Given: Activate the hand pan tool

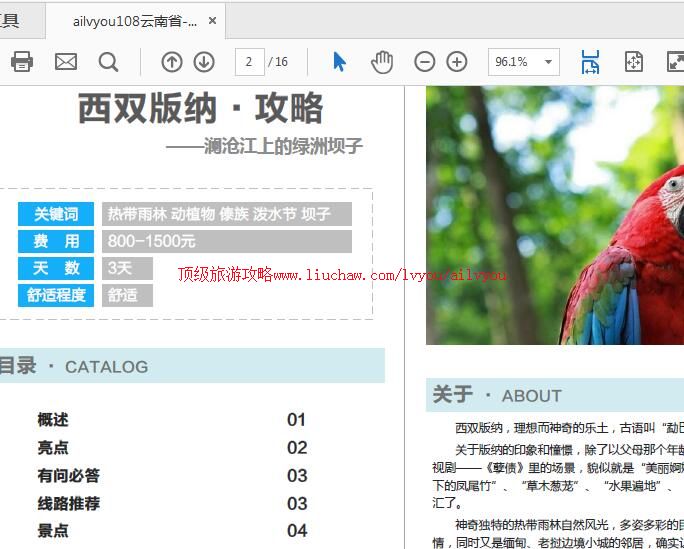Looking at the screenshot, I should pyautogui.click(x=382, y=62).
